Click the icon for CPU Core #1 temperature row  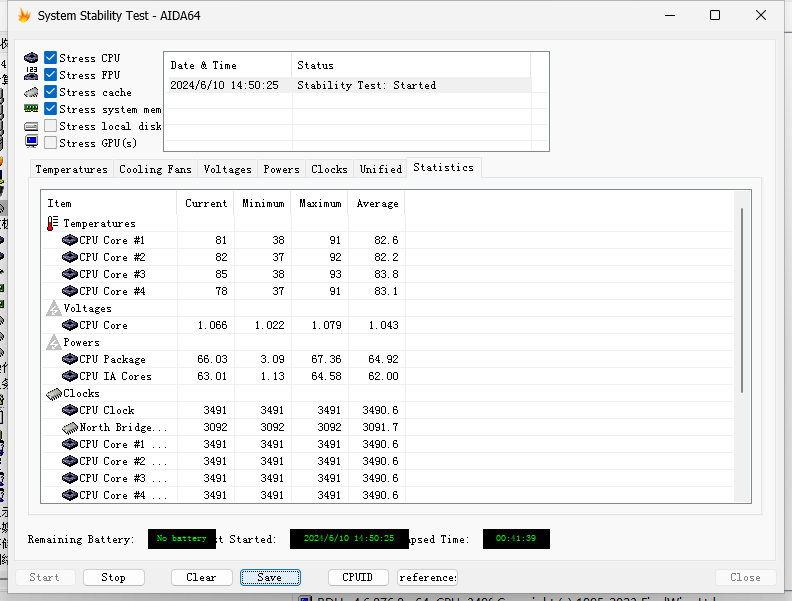point(70,240)
